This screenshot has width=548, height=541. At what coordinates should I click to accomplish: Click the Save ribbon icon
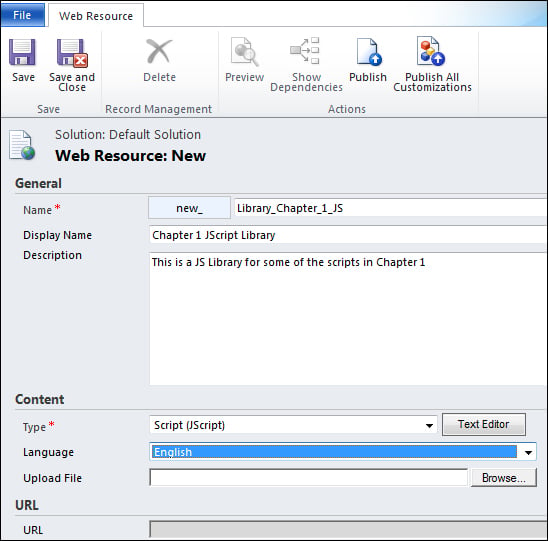click(x=22, y=53)
